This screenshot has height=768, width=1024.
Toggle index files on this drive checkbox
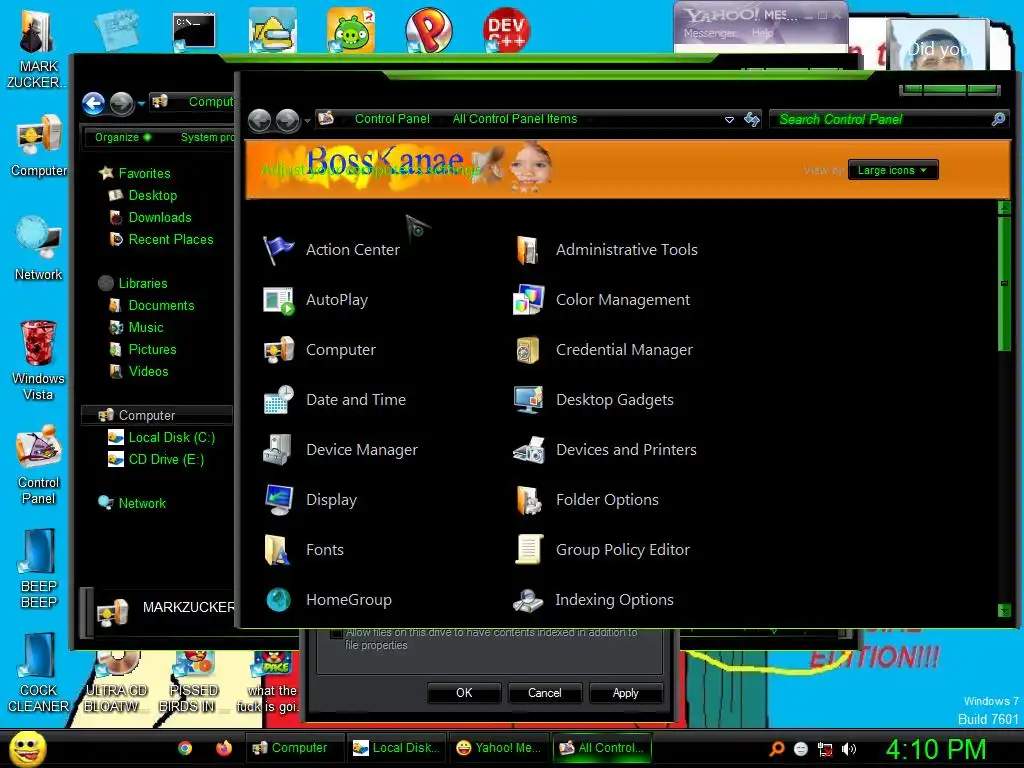point(336,633)
